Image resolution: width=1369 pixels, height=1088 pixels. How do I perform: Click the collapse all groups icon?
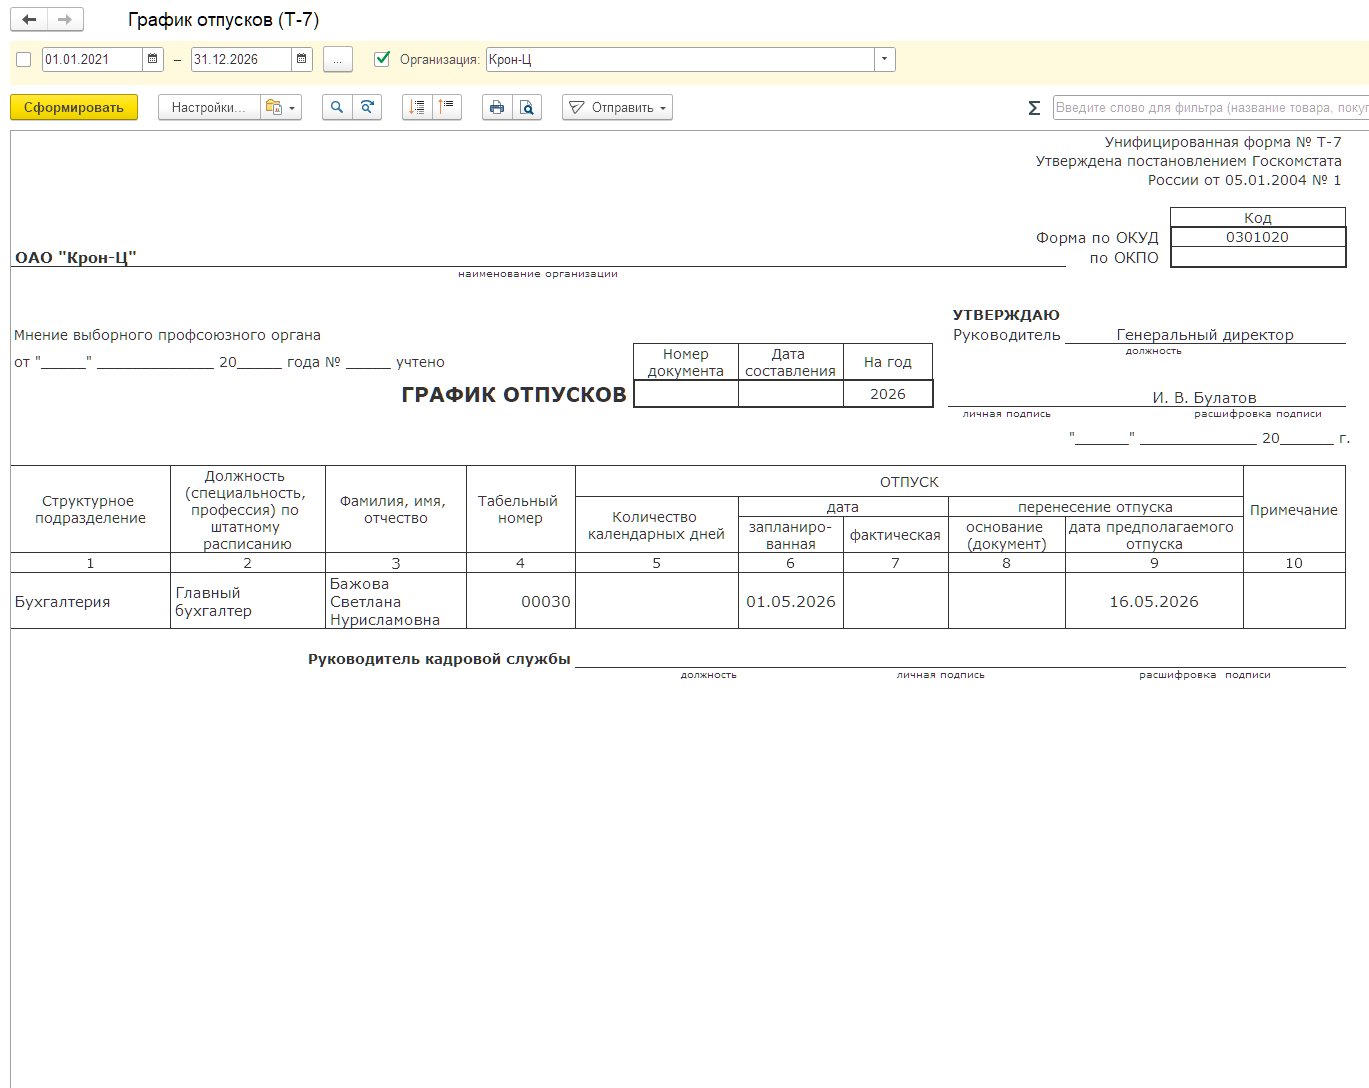point(447,107)
